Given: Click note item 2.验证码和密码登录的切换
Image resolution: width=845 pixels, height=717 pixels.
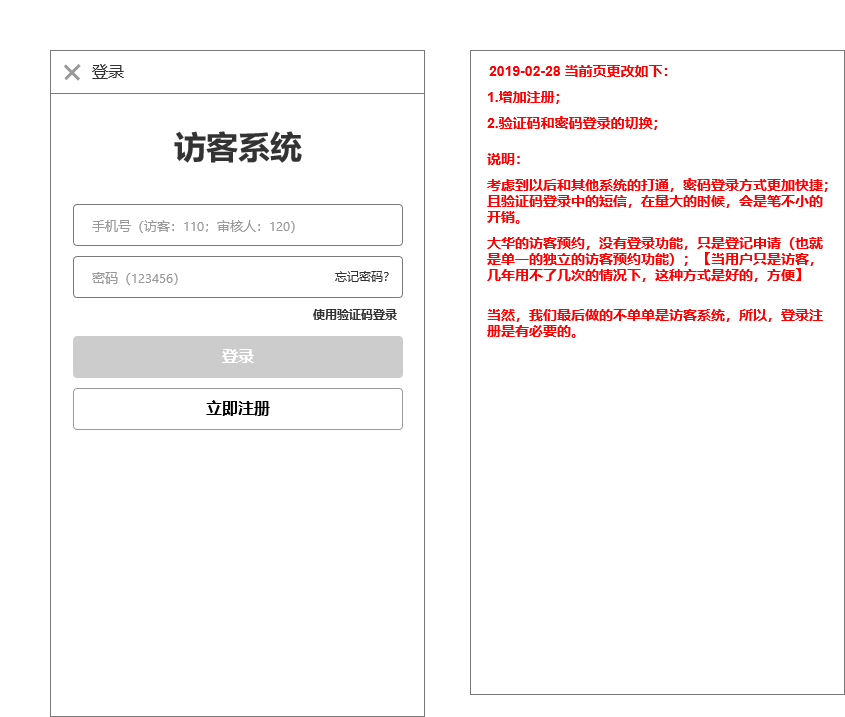Looking at the screenshot, I should (573, 125).
